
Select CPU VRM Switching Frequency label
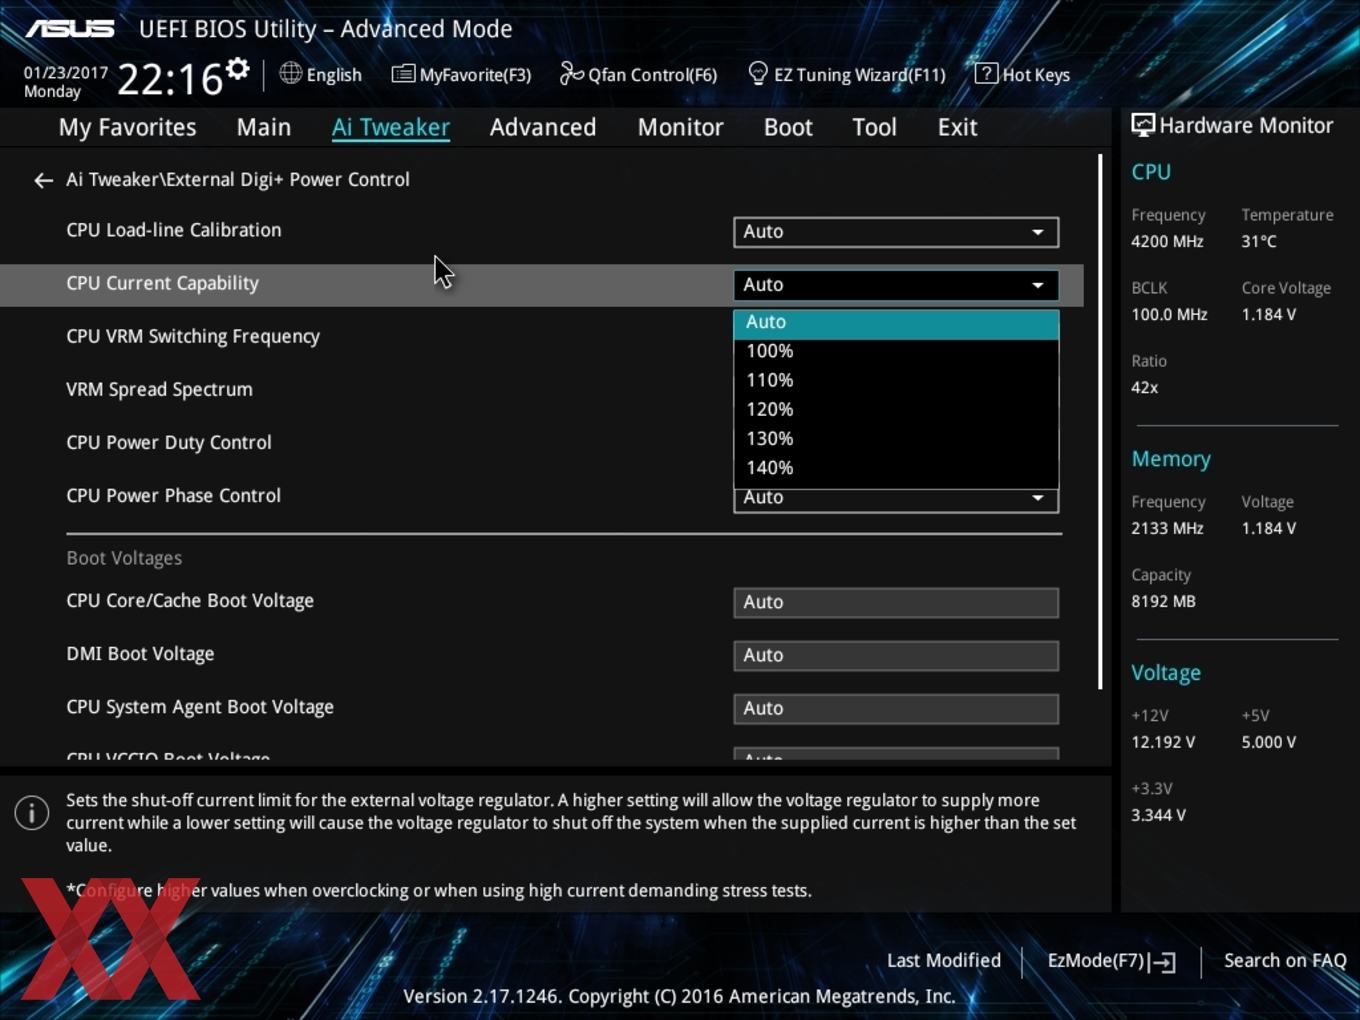coord(193,336)
